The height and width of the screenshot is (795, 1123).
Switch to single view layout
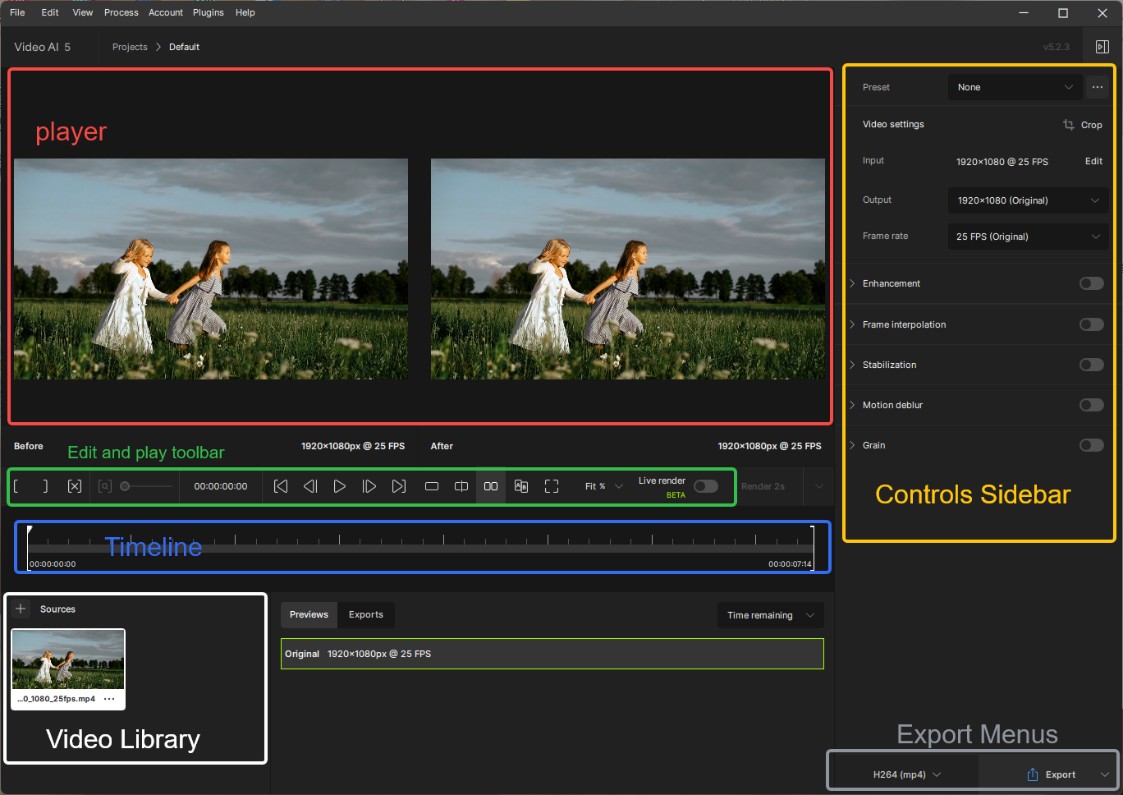(x=432, y=486)
